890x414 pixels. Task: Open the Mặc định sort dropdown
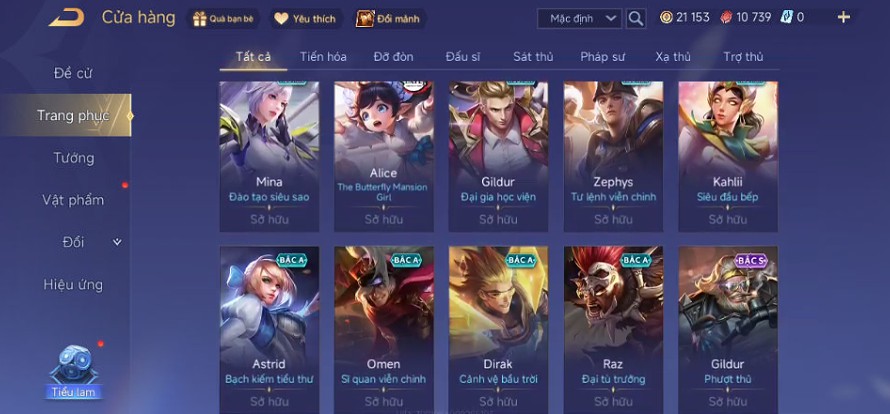(x=580, y=18)
